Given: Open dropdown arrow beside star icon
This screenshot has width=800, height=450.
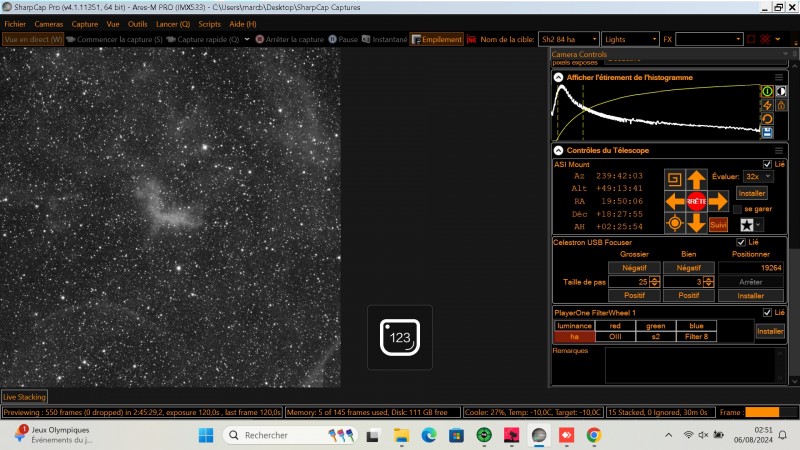Looking at the screenshot, I should 759,225.
